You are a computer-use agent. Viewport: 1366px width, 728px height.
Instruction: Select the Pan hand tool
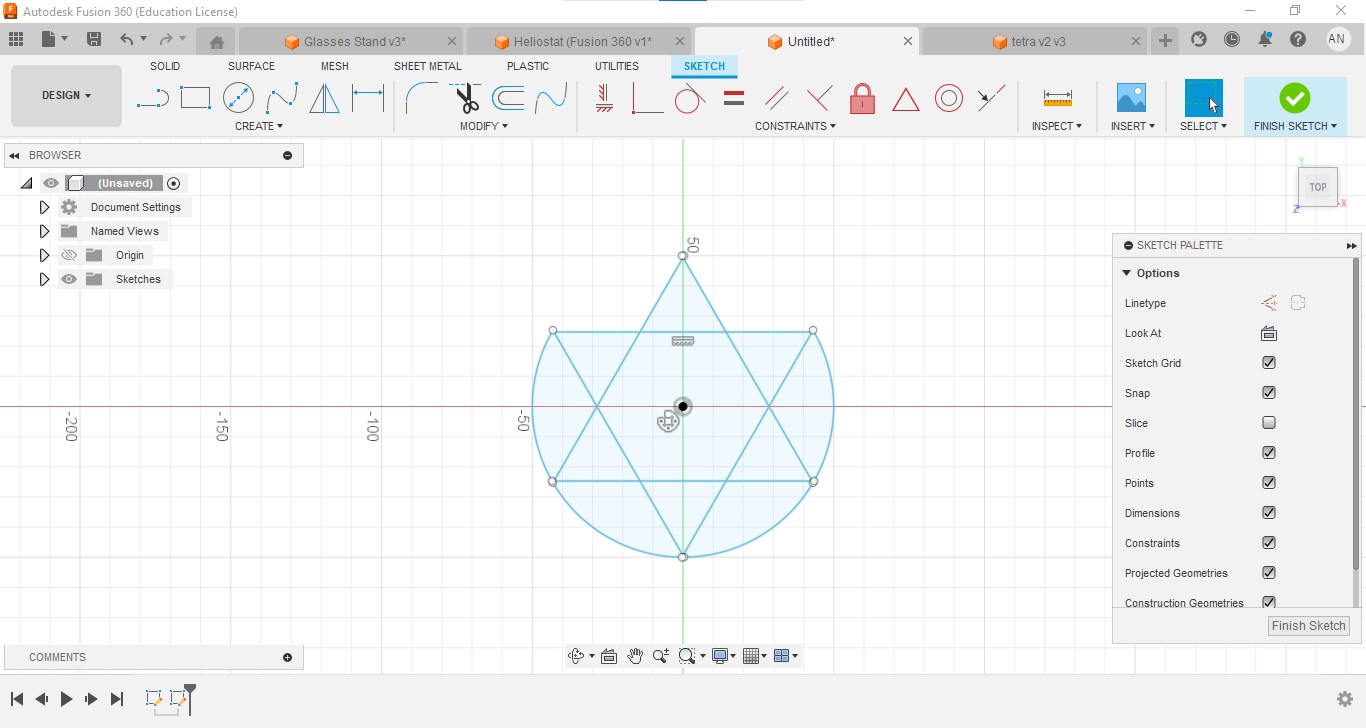635,656
